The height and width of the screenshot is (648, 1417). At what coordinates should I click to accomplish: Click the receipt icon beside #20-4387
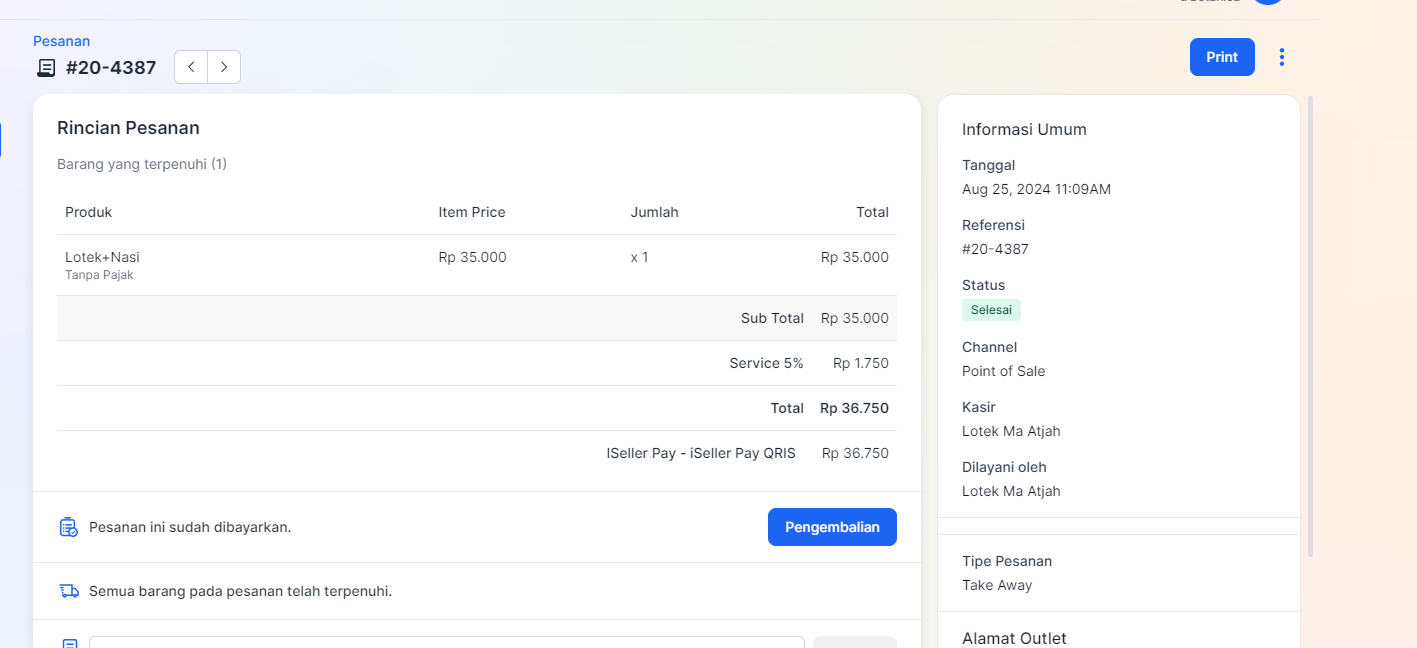[x=46, y=68]
